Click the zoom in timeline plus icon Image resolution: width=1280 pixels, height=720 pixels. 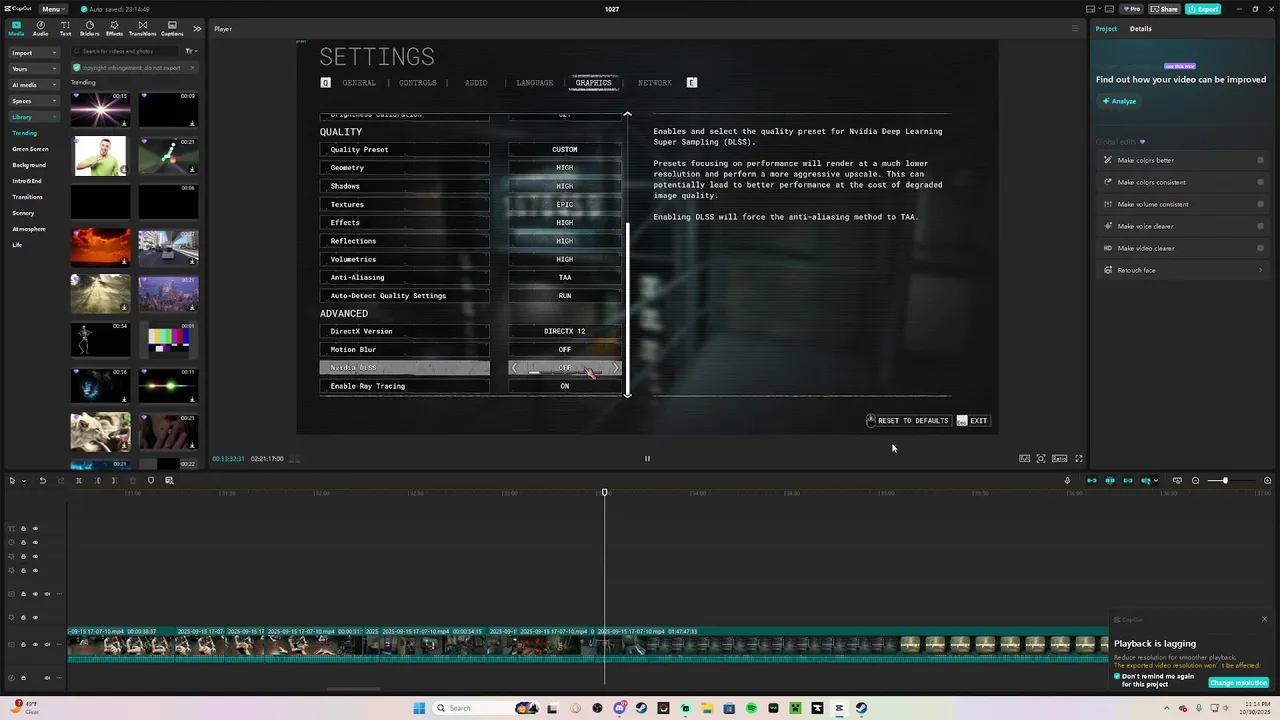coord(1268,480)
